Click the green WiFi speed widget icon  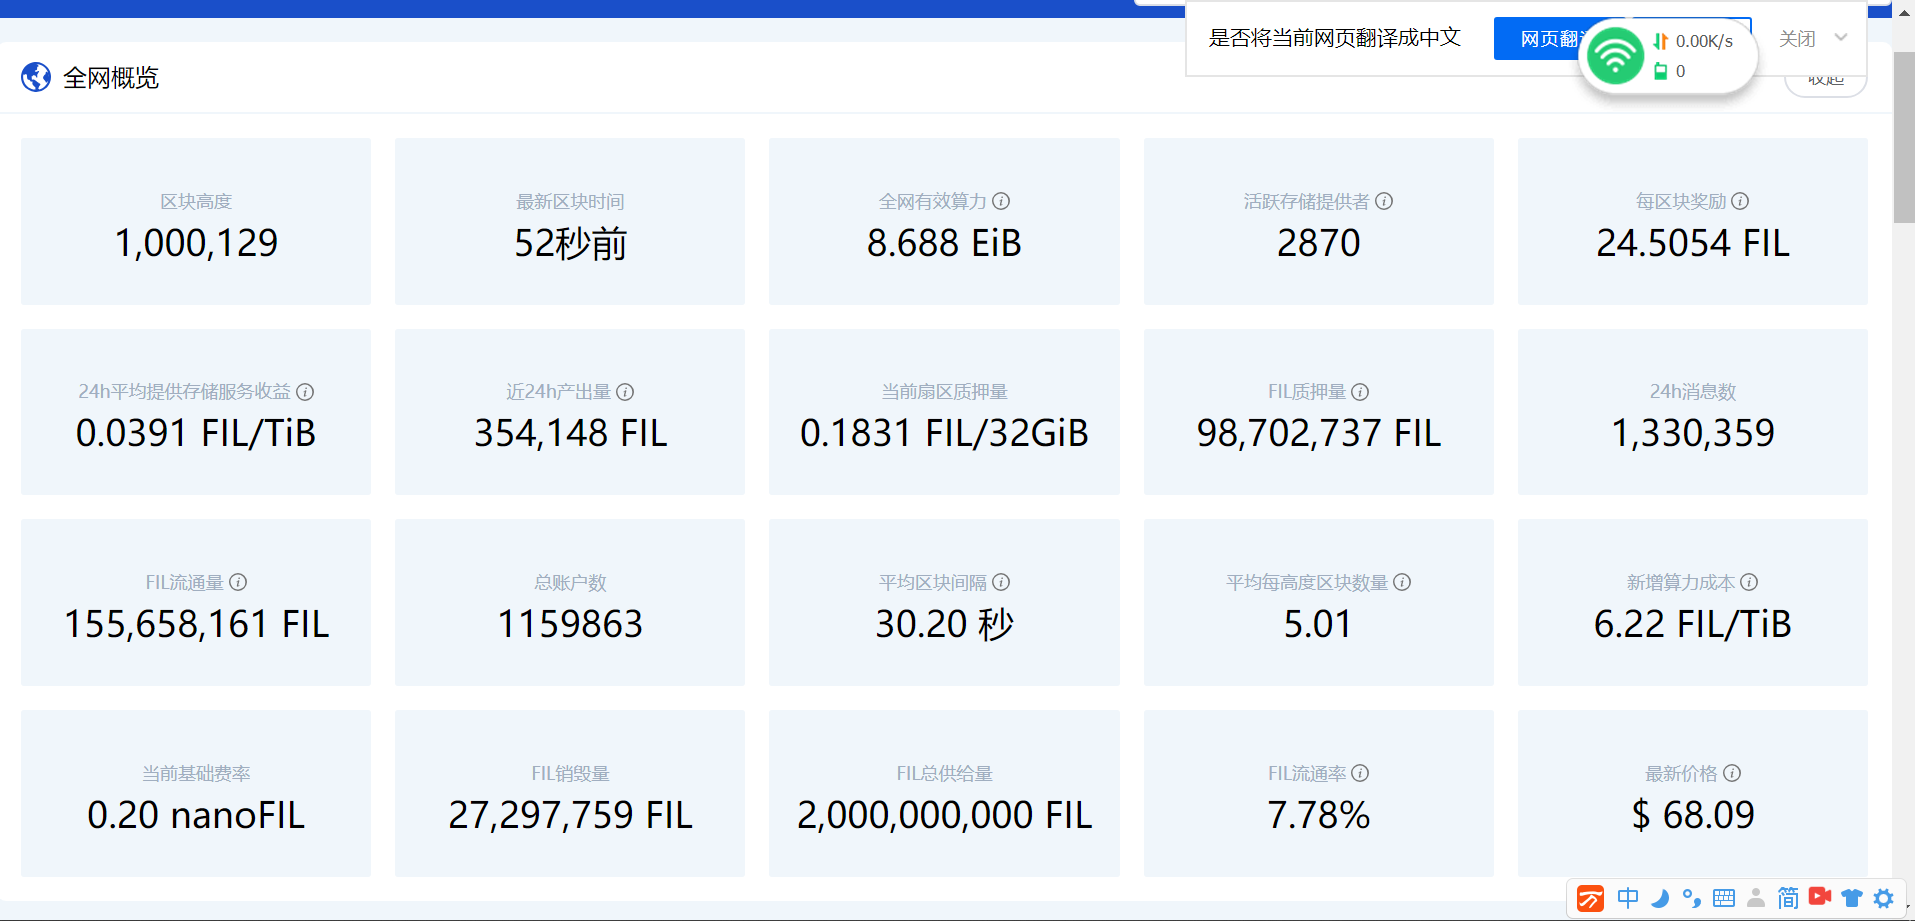(1615, 56)
